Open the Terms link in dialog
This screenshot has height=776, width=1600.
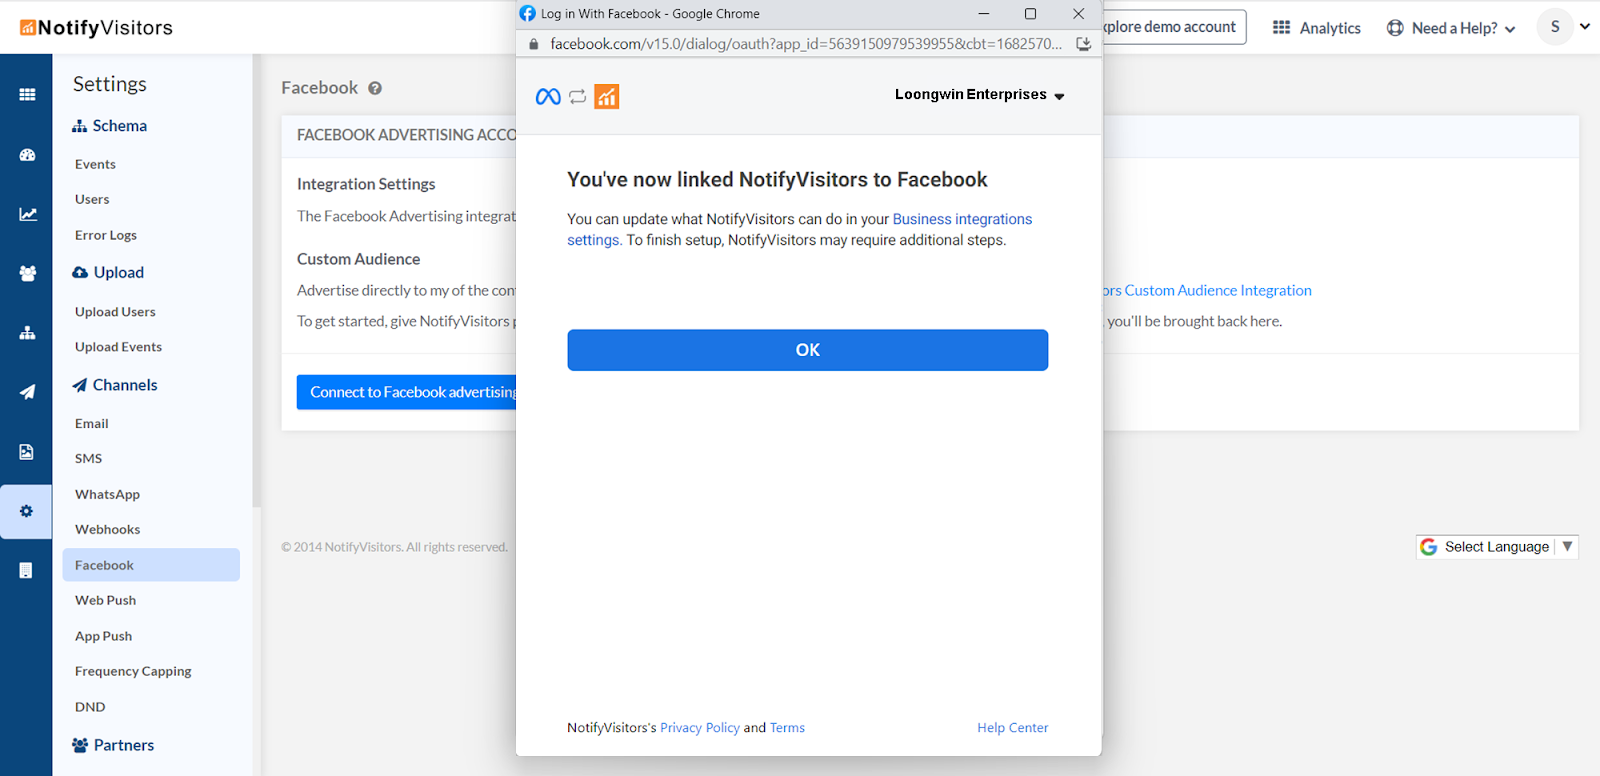tap(787, 728)
